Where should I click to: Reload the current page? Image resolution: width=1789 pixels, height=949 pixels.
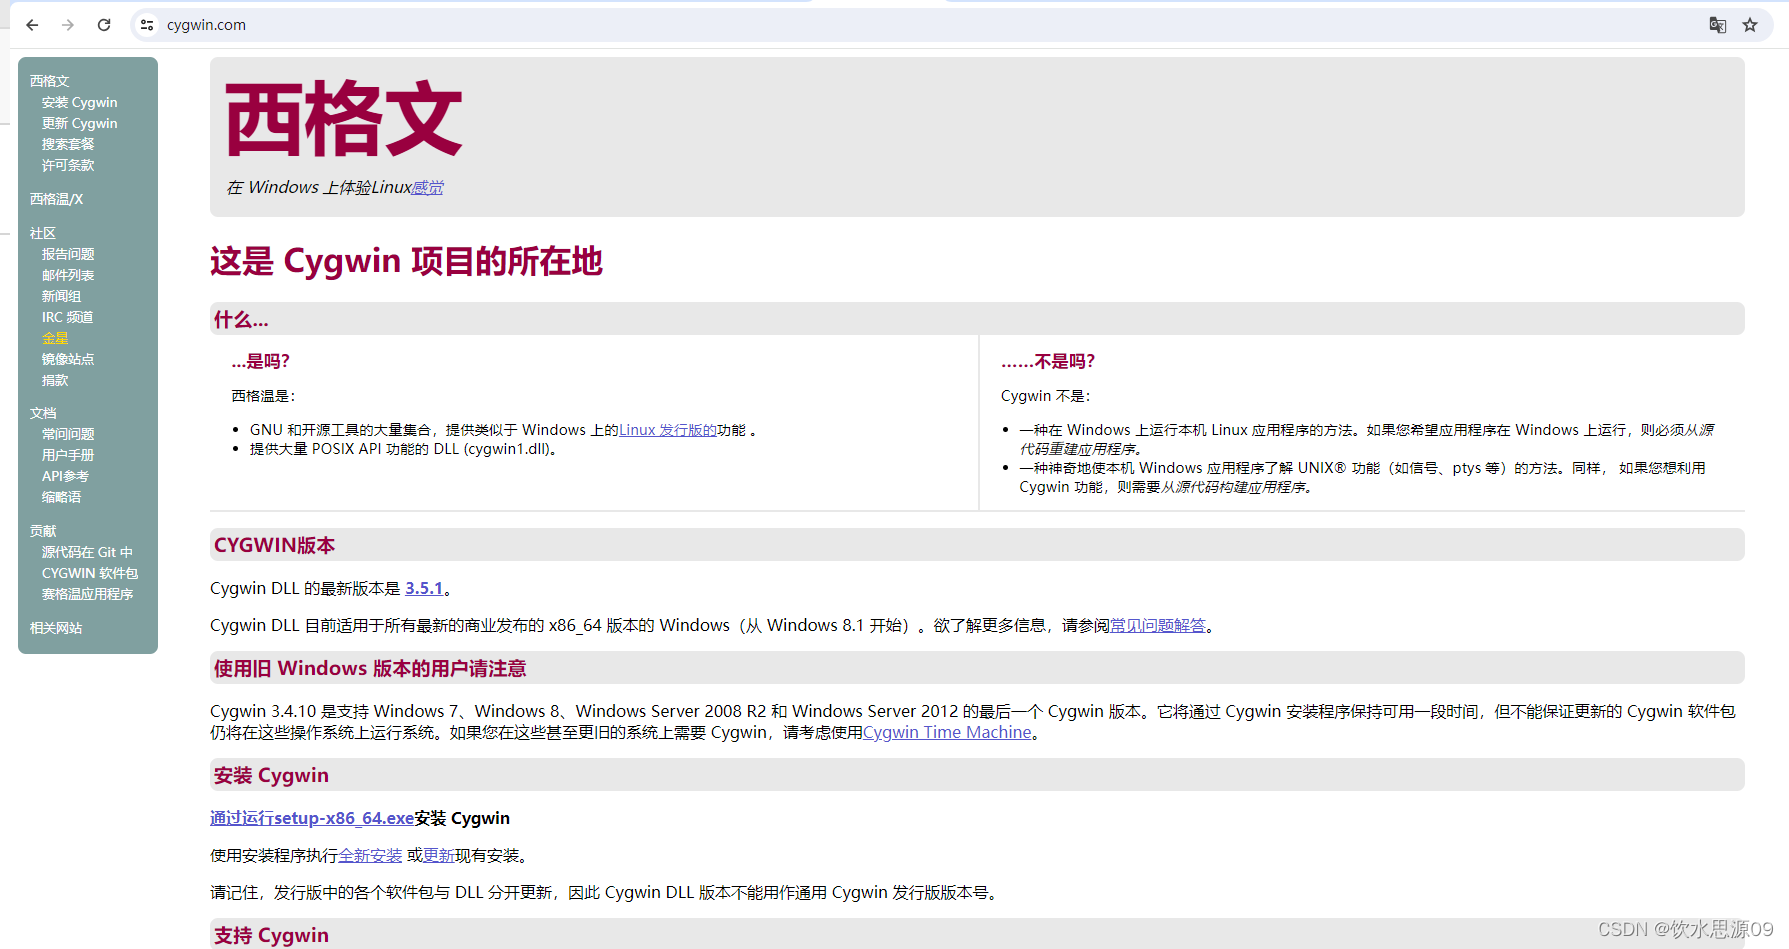[103, 25]
